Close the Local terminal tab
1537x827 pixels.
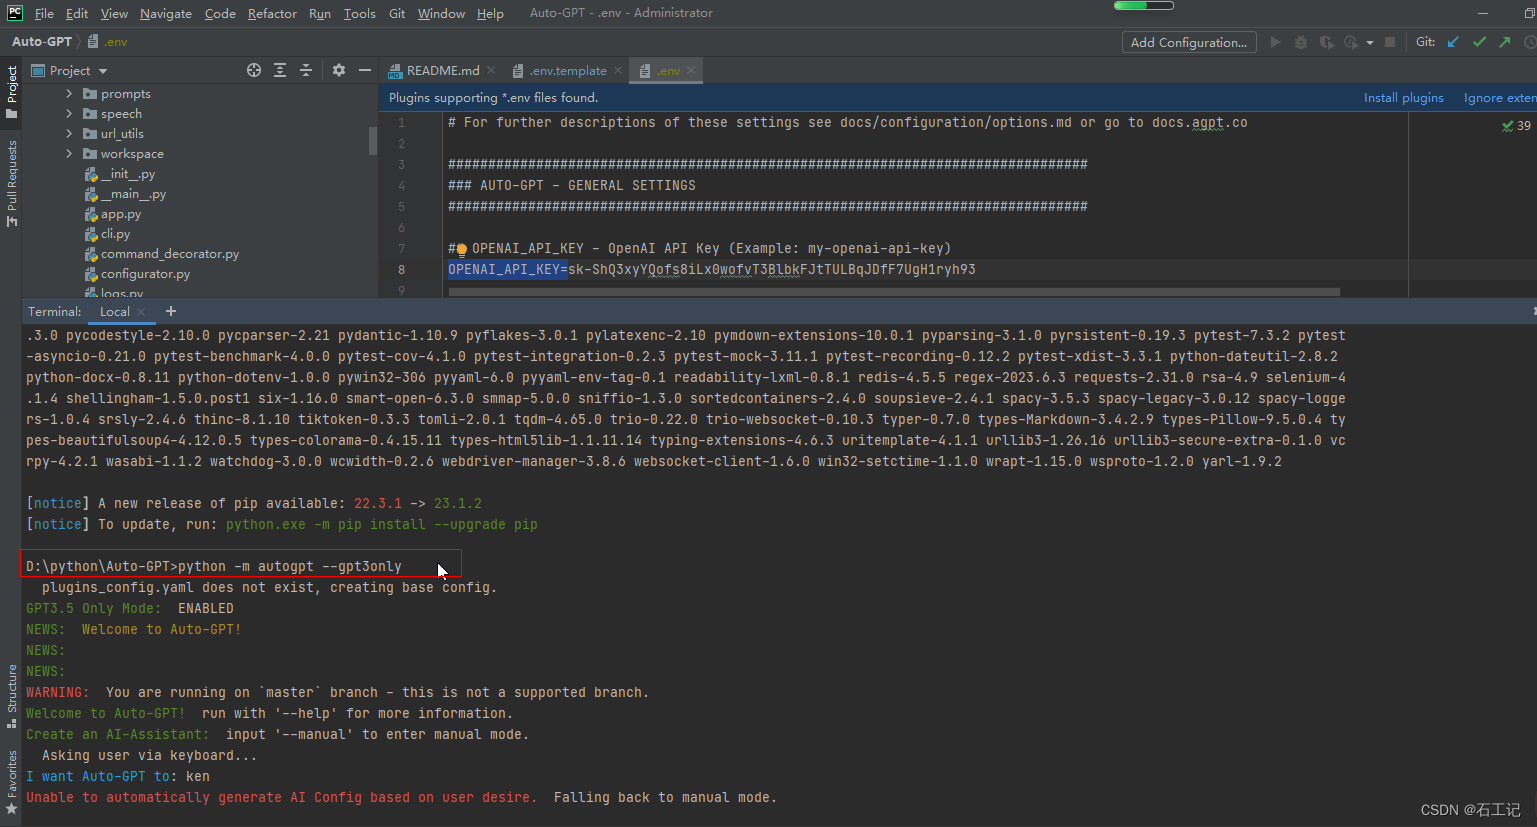coord(142,312)
